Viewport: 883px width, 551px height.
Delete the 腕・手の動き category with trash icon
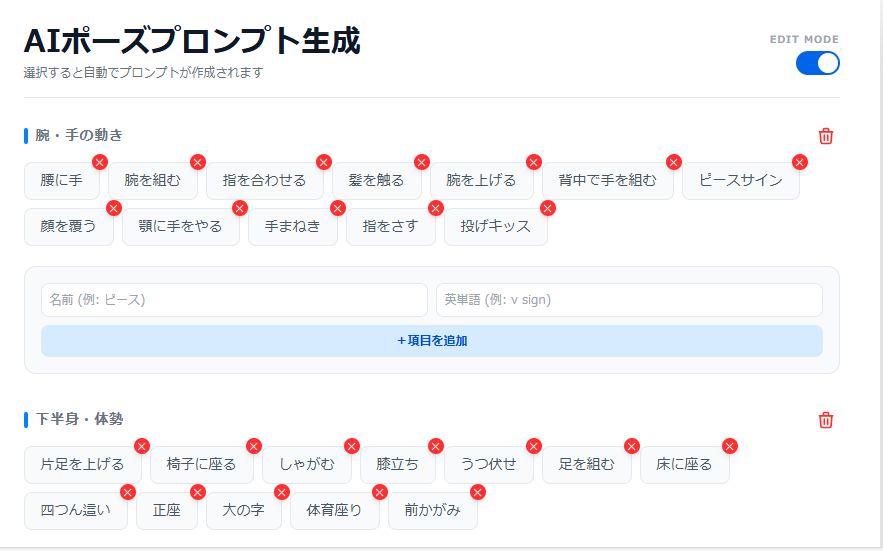(826, 136)
